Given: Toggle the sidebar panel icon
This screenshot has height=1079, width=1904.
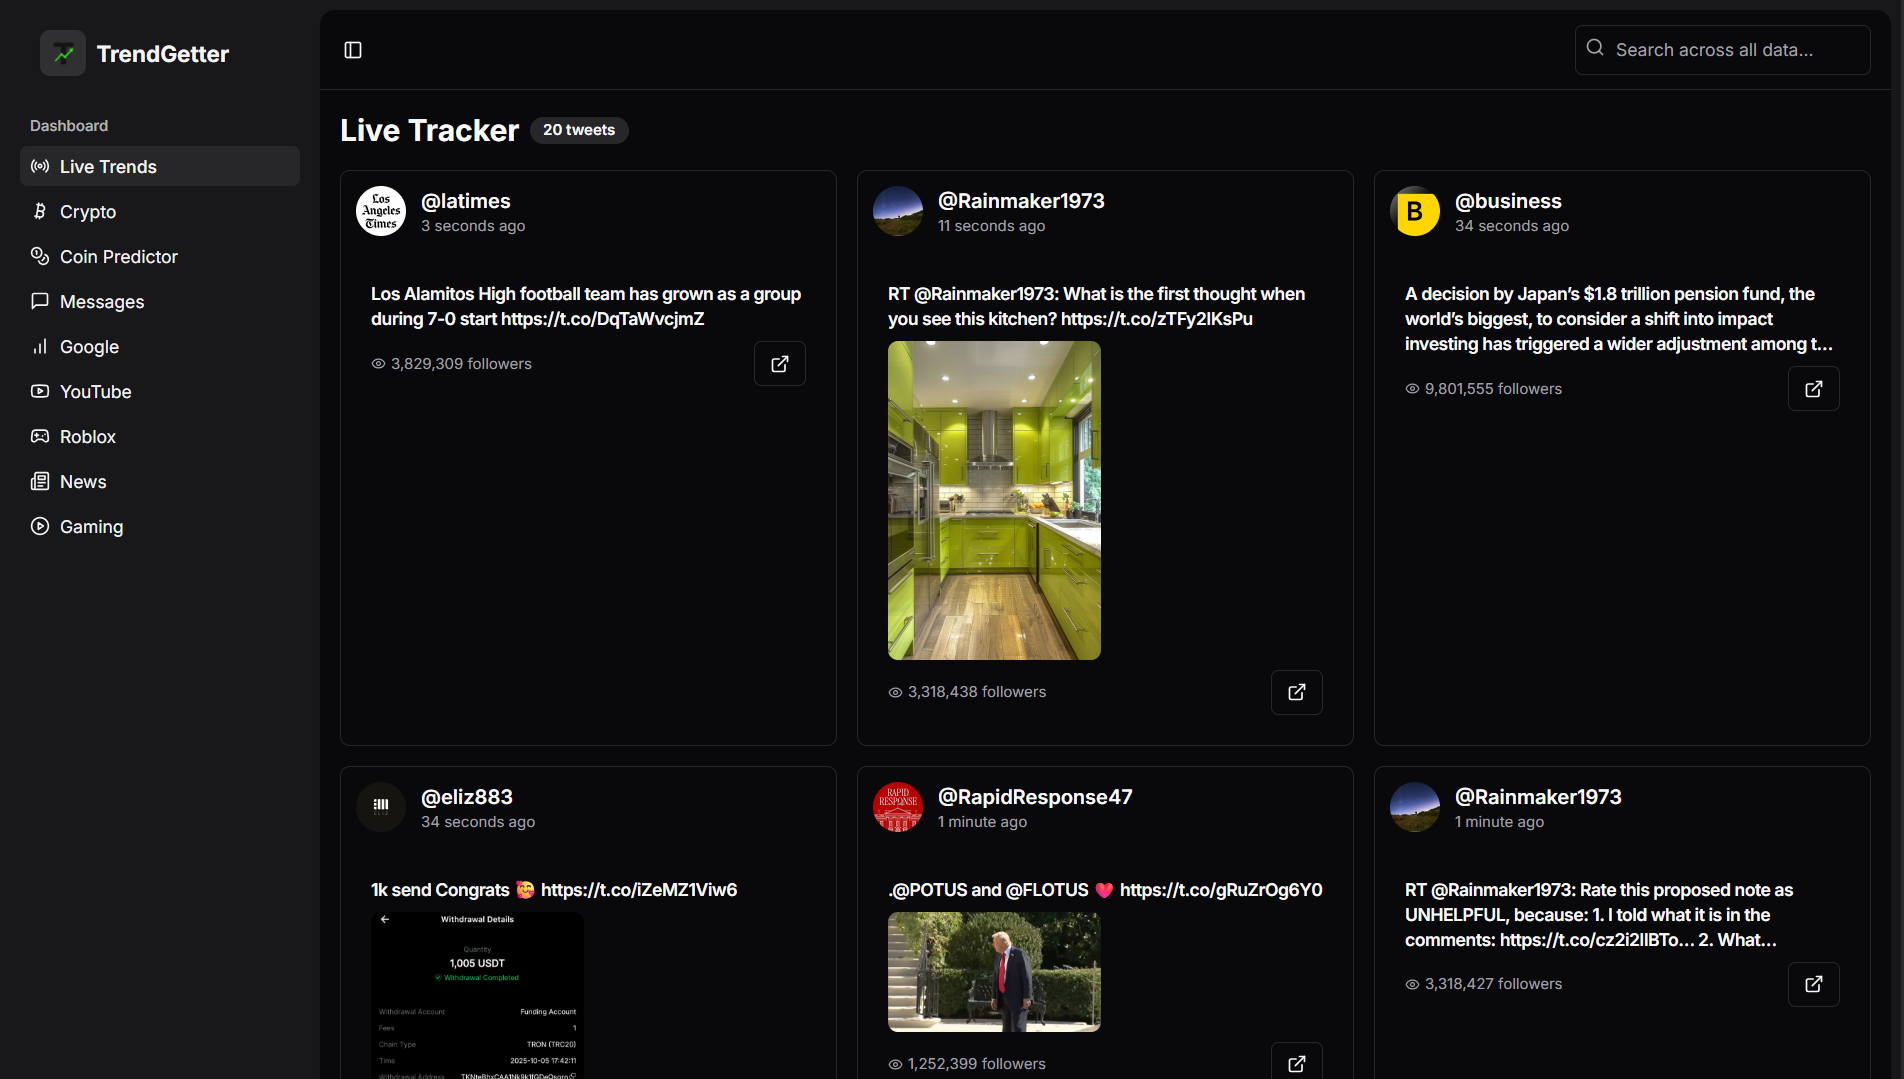Looking at the screenshot, I should 353,50.
